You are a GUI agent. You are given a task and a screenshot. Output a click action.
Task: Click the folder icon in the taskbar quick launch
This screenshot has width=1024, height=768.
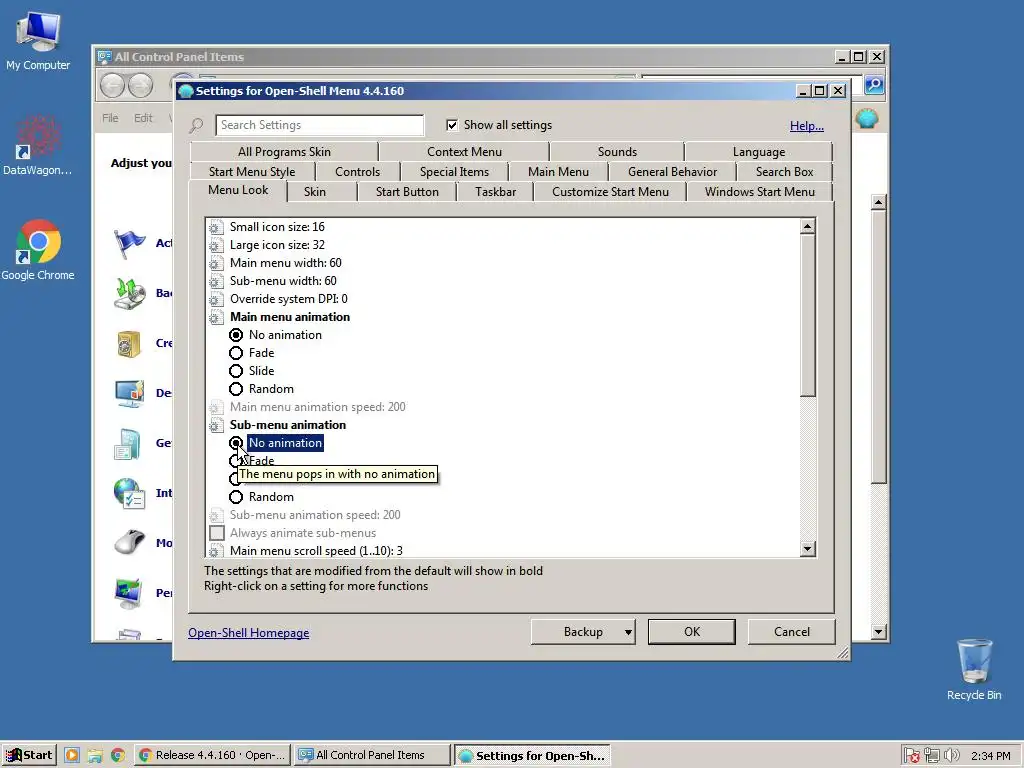pos(95,756)
